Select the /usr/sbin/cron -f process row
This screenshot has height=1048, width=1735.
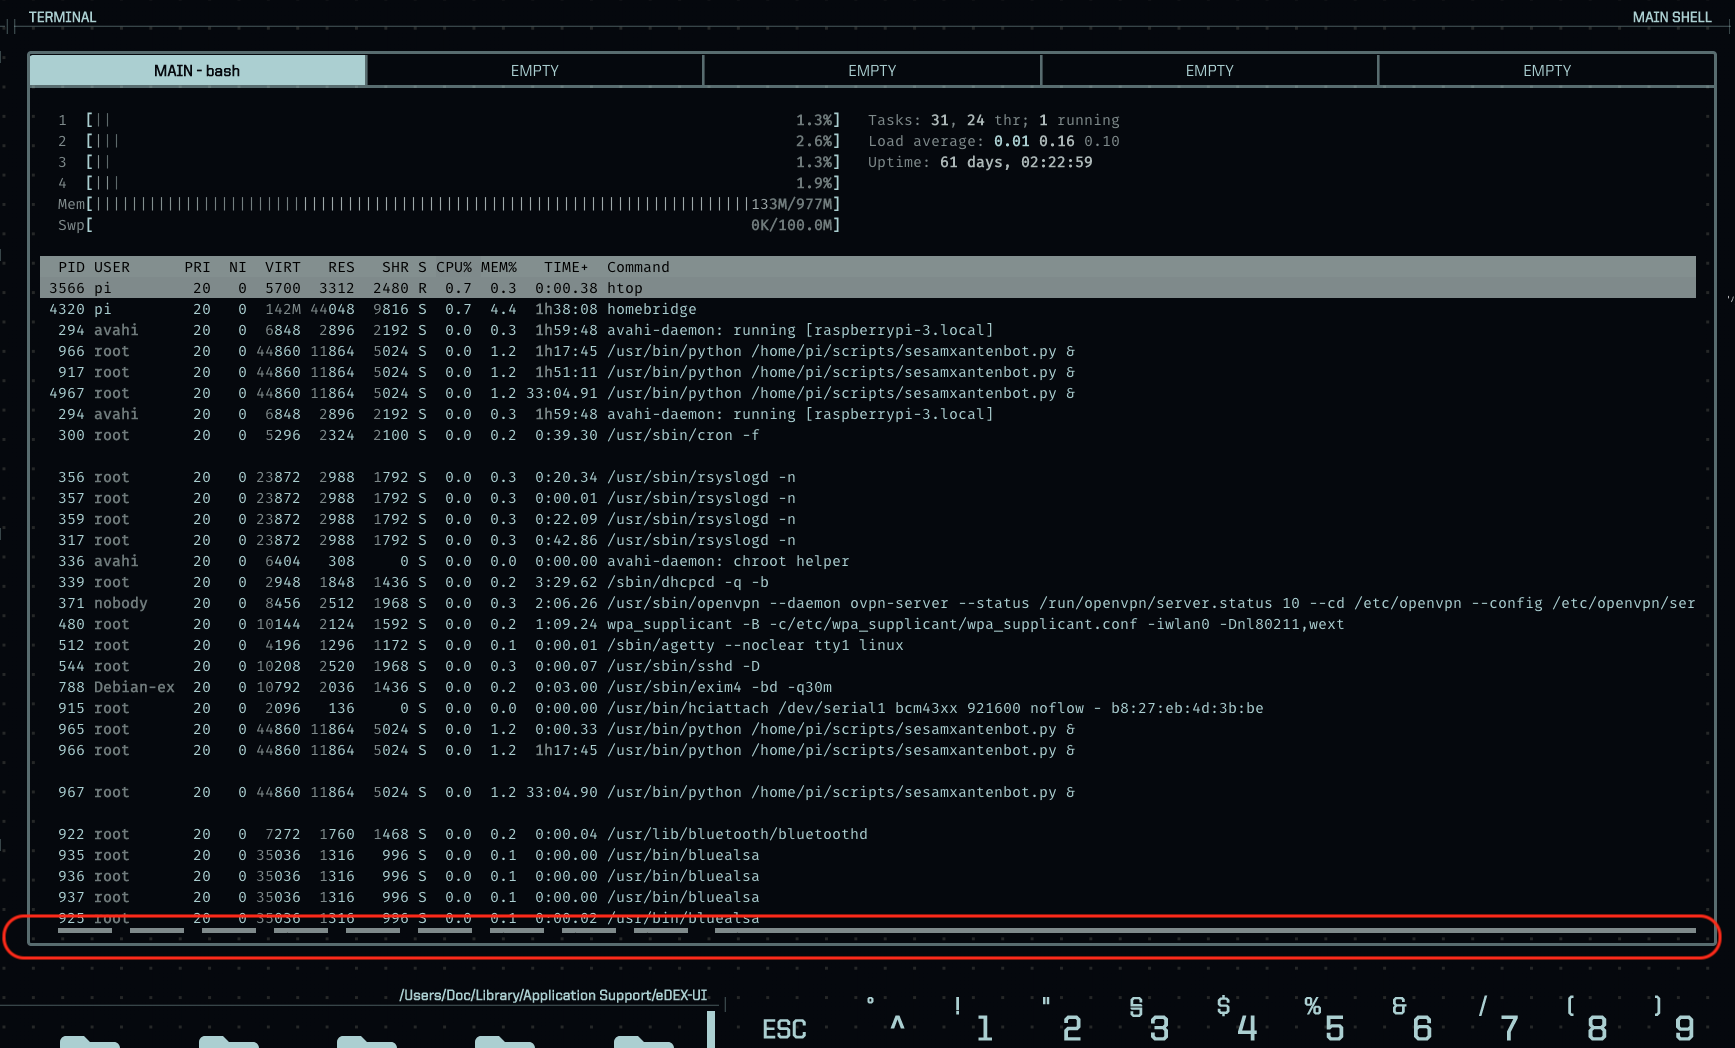click(x=868, y=435)
